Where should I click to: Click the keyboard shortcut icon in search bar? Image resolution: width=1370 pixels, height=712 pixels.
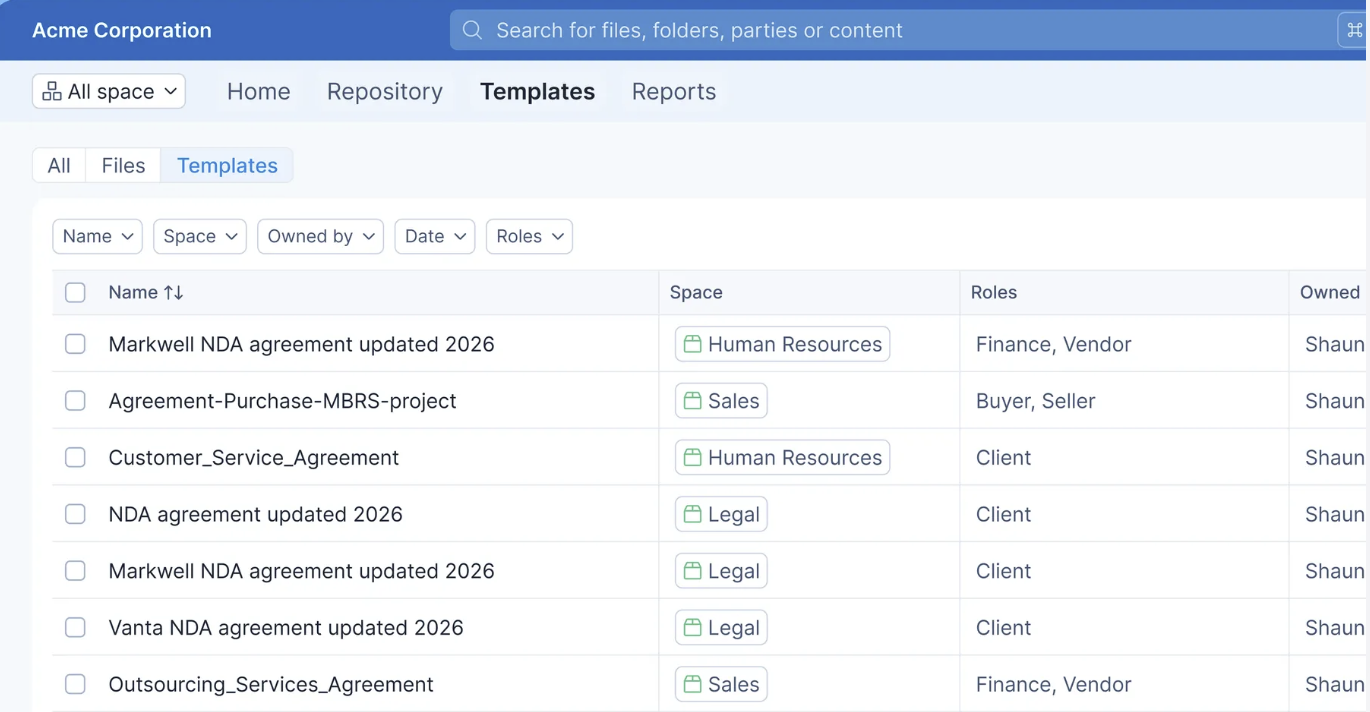coord(1355,30)
